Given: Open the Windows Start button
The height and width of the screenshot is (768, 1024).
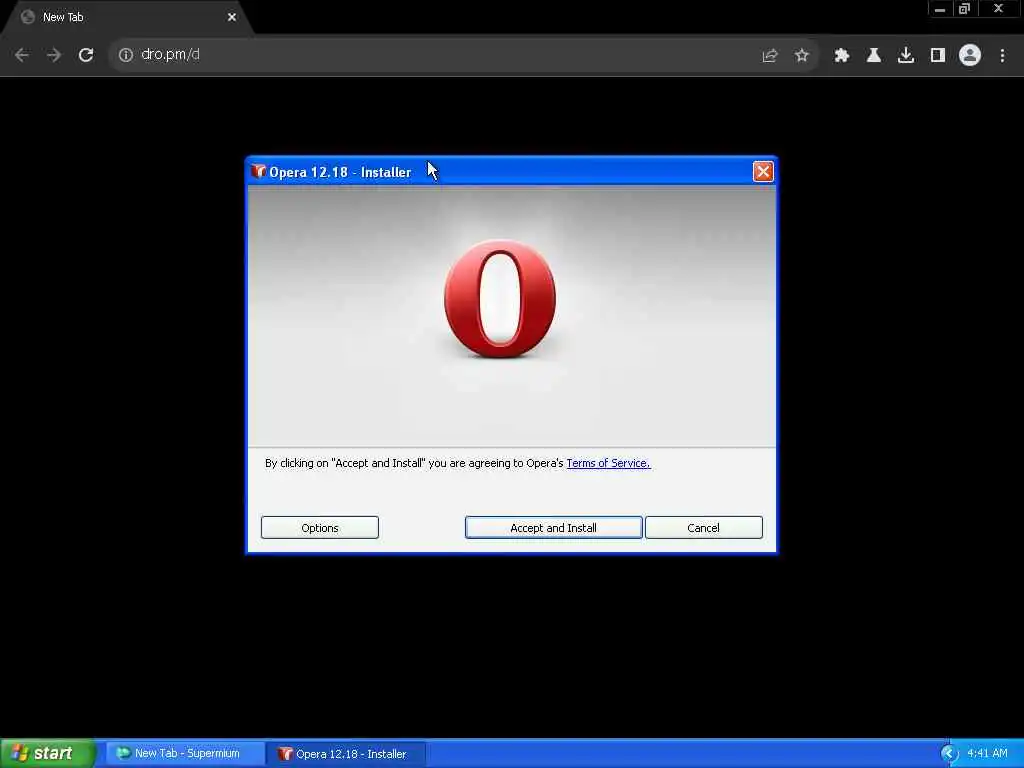Looking at the screenshot, I should coord(48,753).
